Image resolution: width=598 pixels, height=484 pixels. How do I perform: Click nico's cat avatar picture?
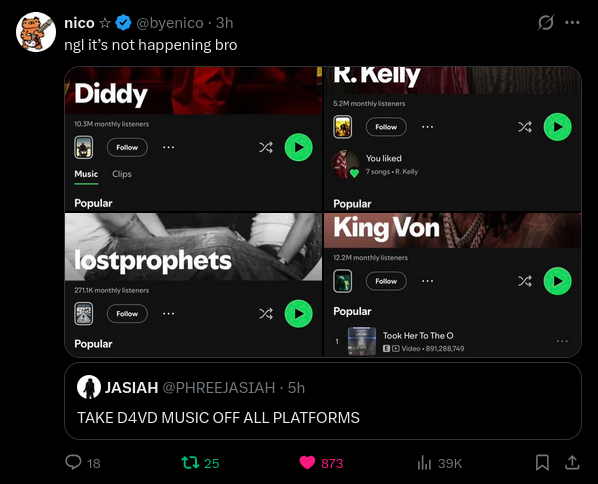(36, 32)
